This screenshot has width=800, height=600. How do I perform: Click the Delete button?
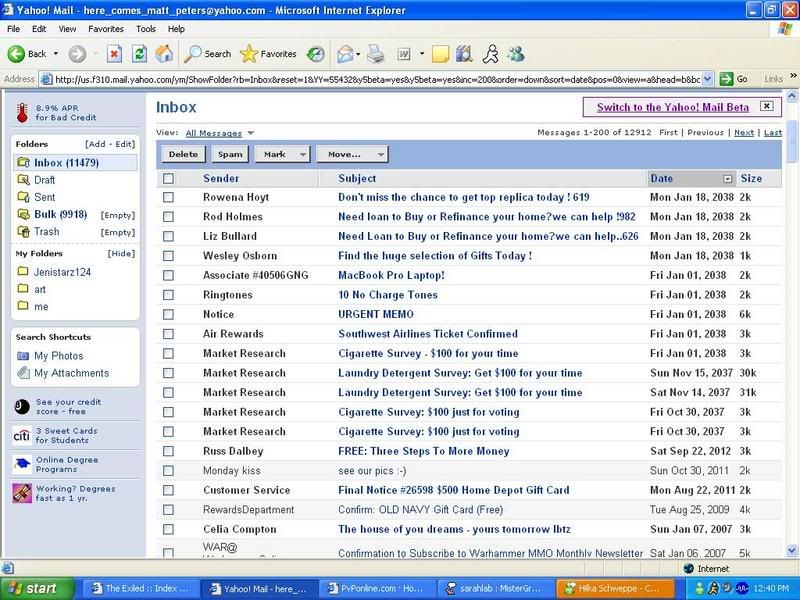[183, 154]
